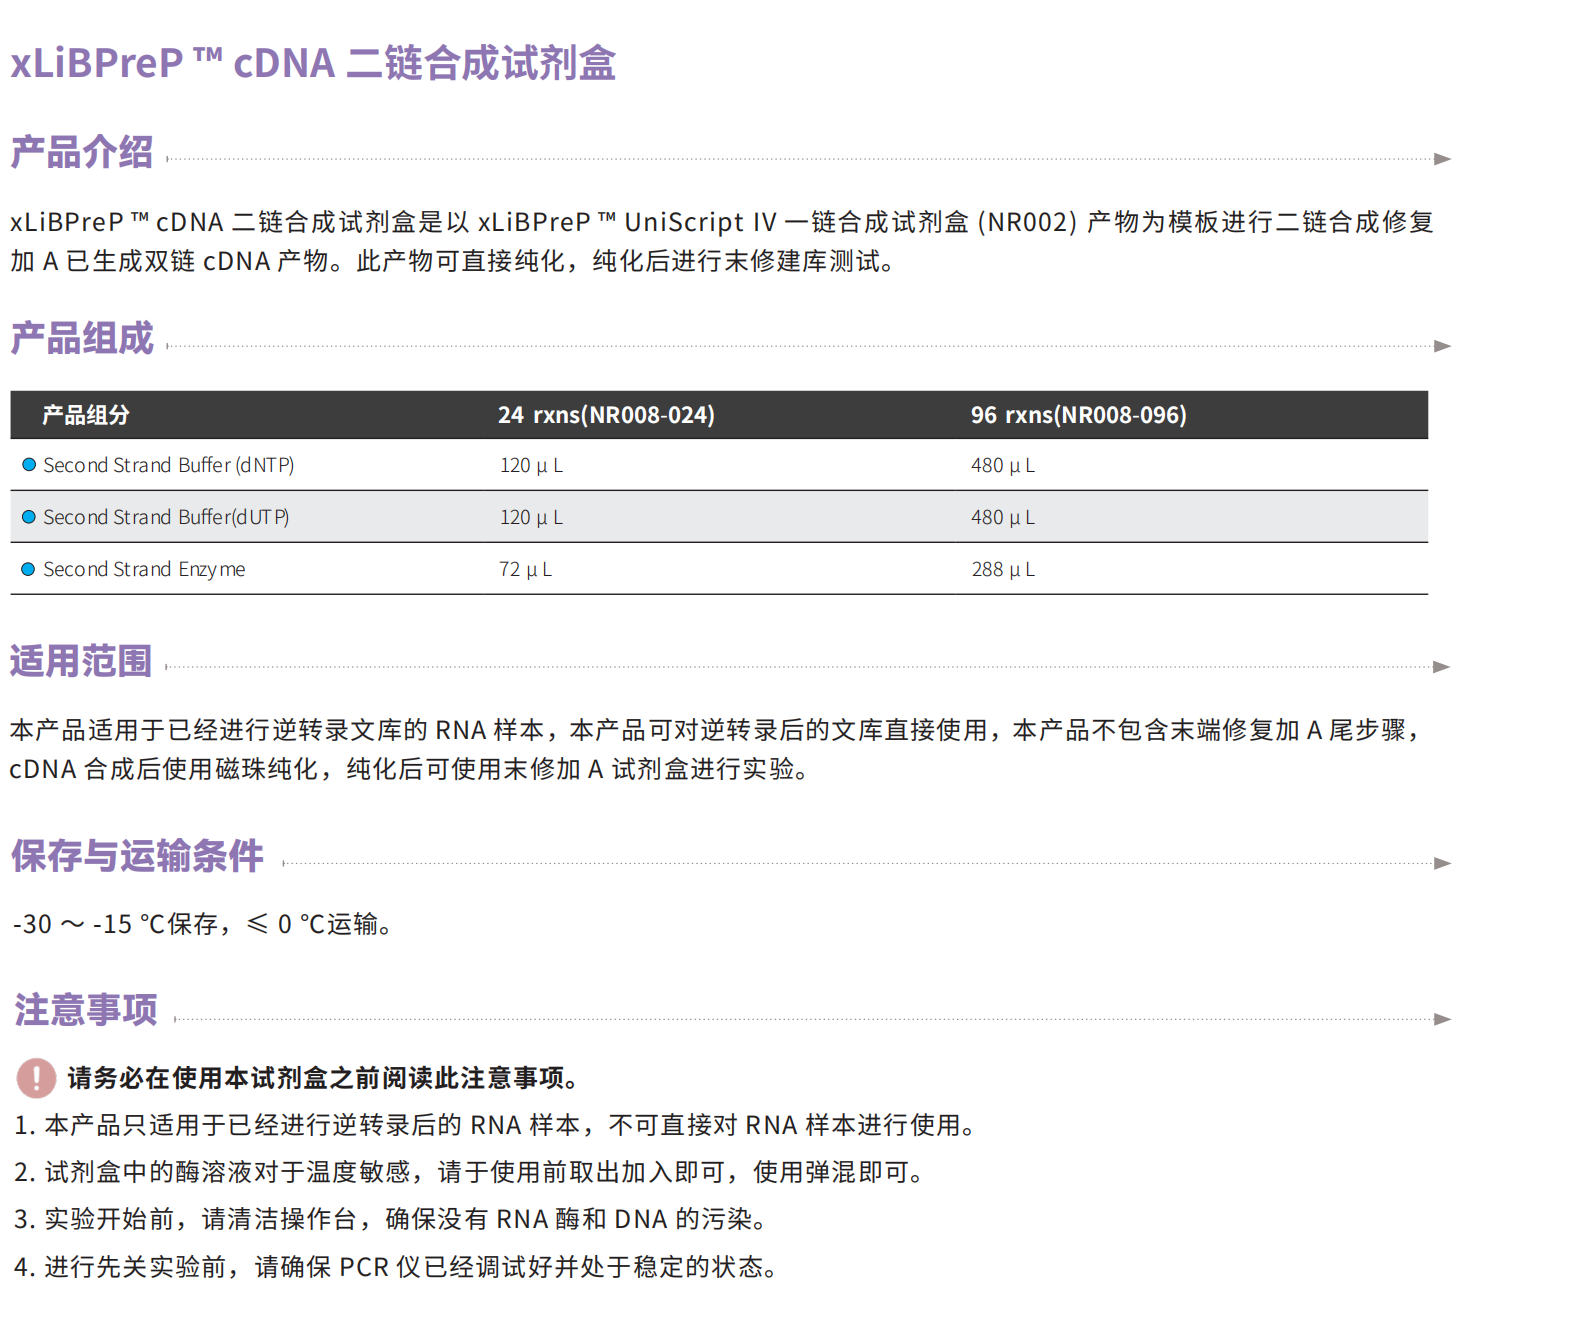Click note 3 about 清洁操作台
Screen dimensions: 1571x1321
pyautogui.click(x=391, y=1219)
